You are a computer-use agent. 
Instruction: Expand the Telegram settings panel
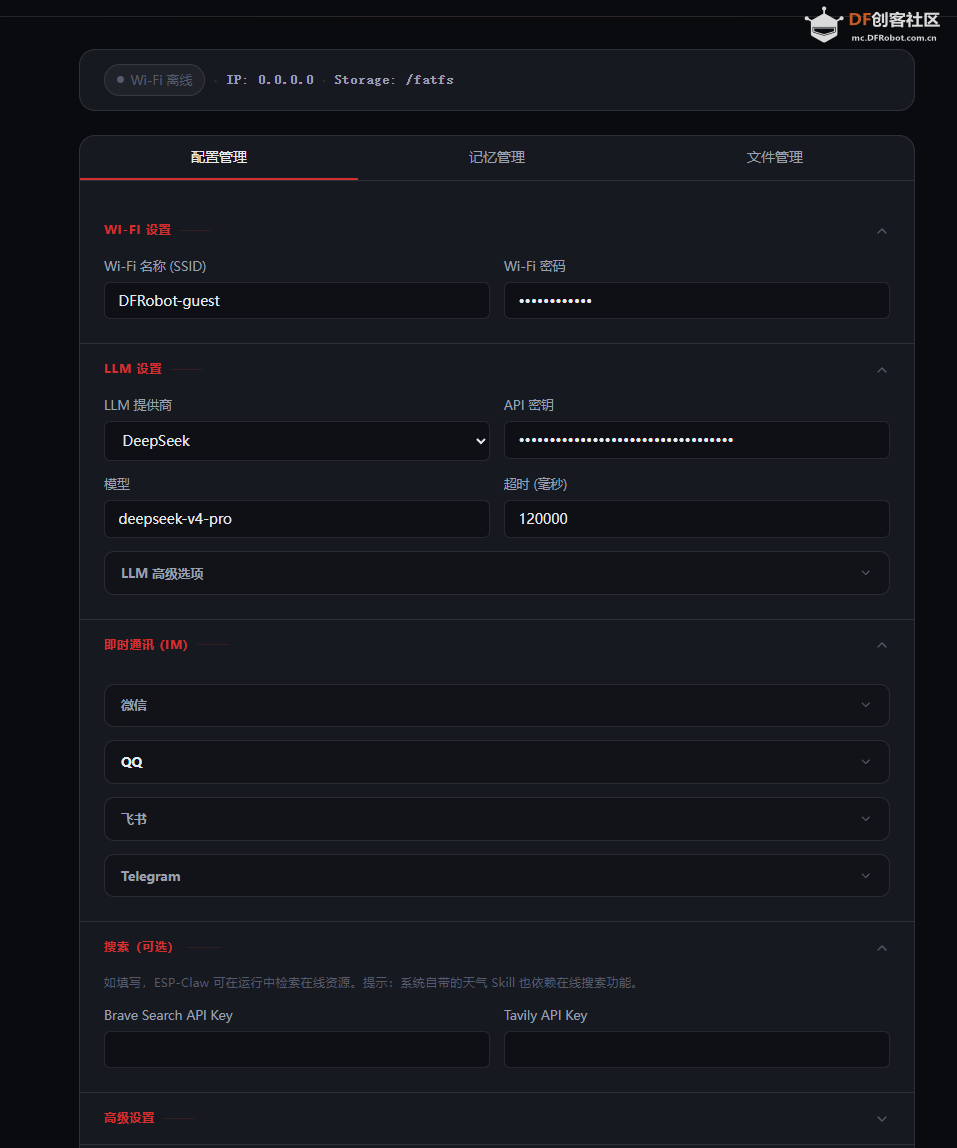point(496,875)
